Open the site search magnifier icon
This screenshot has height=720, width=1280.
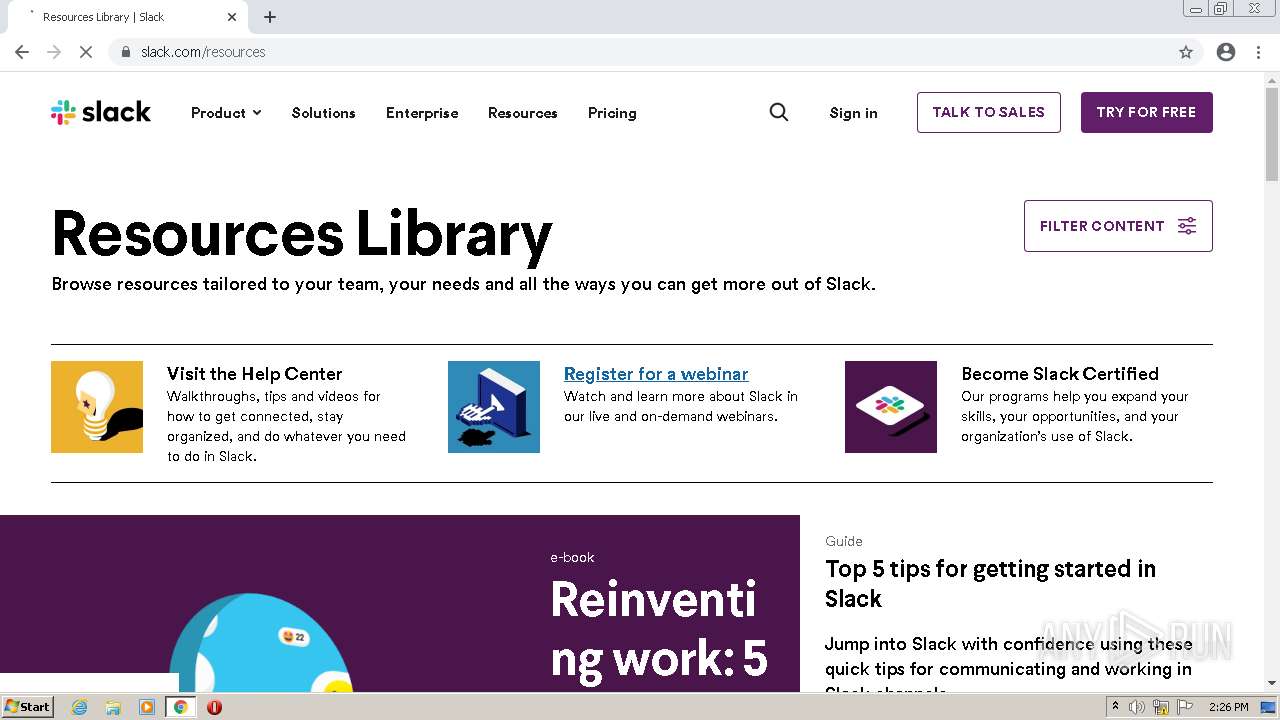[x=779, y=112]
